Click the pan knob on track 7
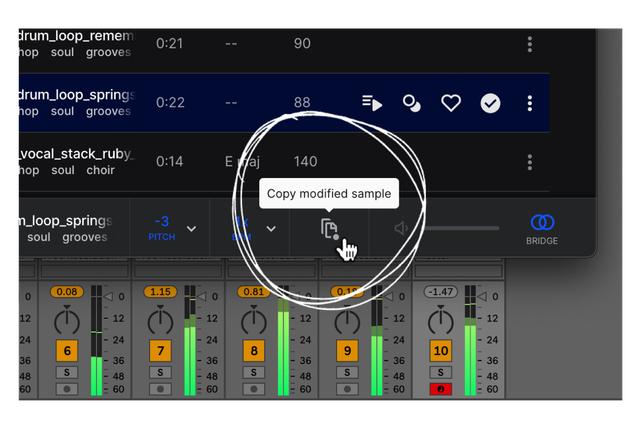Image resolution: width=640 pixels, height=430 pixels. pyautogui.click(x=160, y=321)
